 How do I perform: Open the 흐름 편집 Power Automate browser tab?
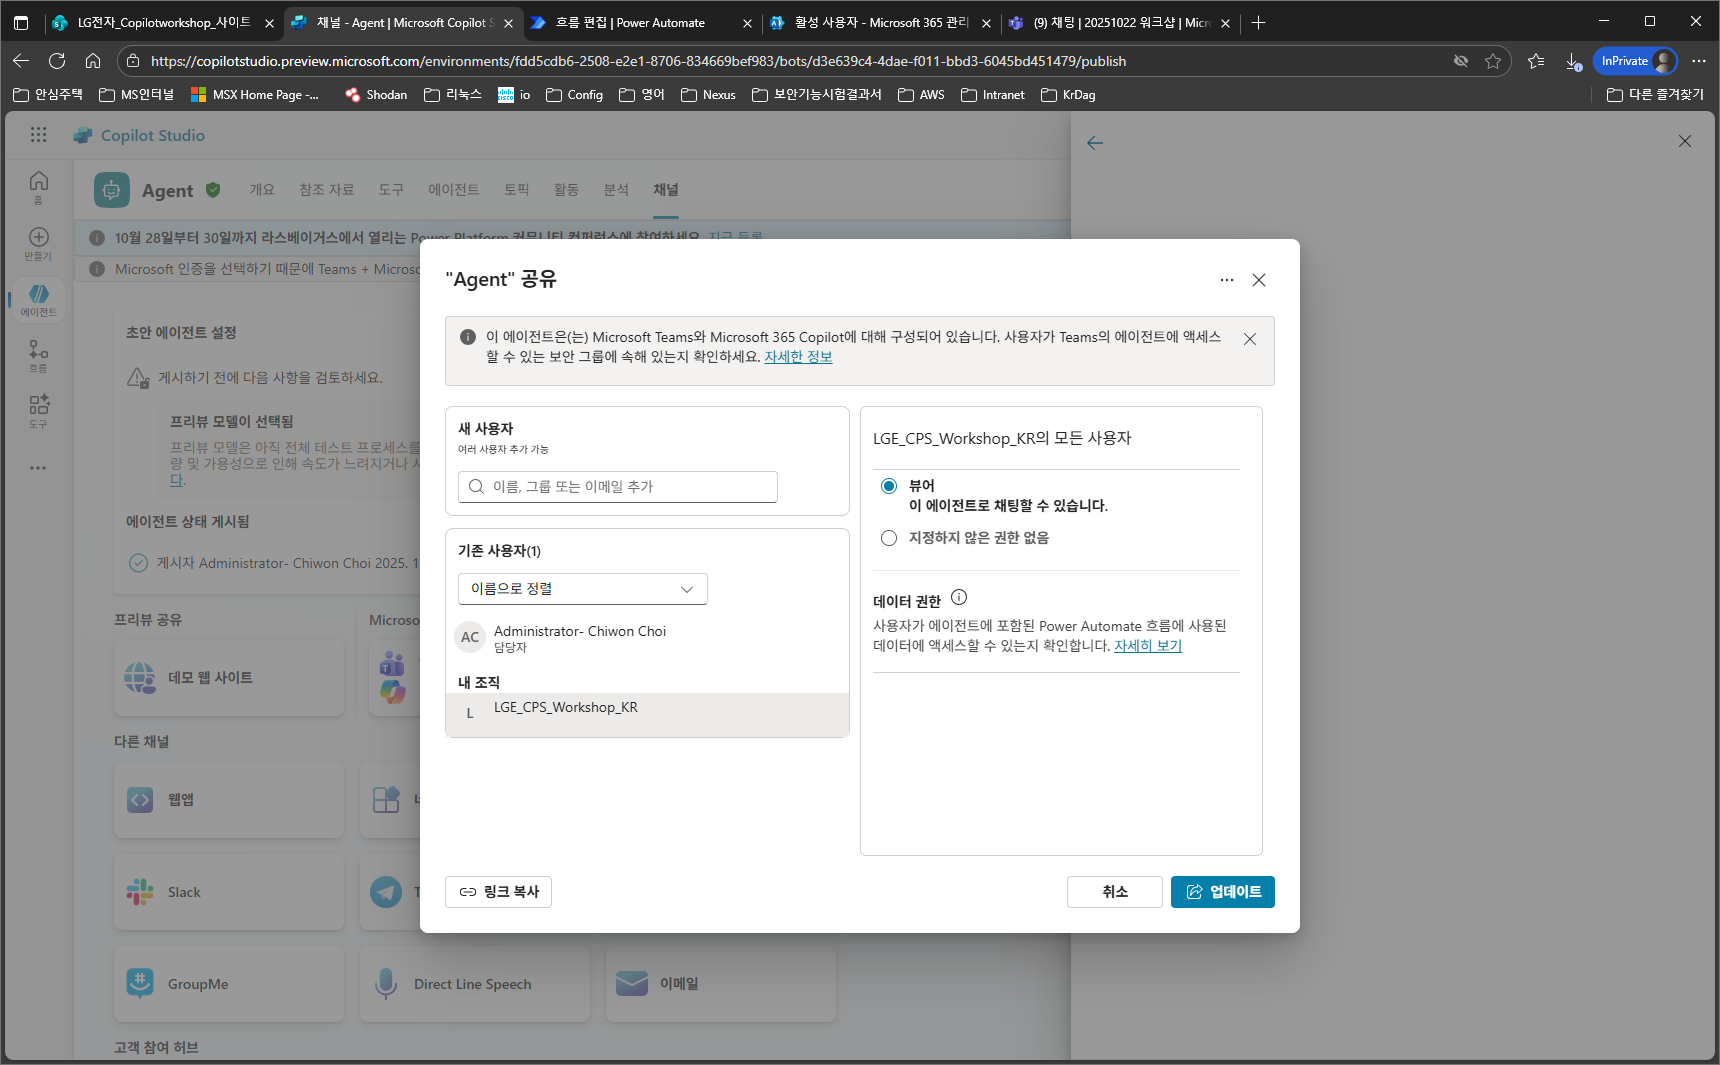[640, 22]
